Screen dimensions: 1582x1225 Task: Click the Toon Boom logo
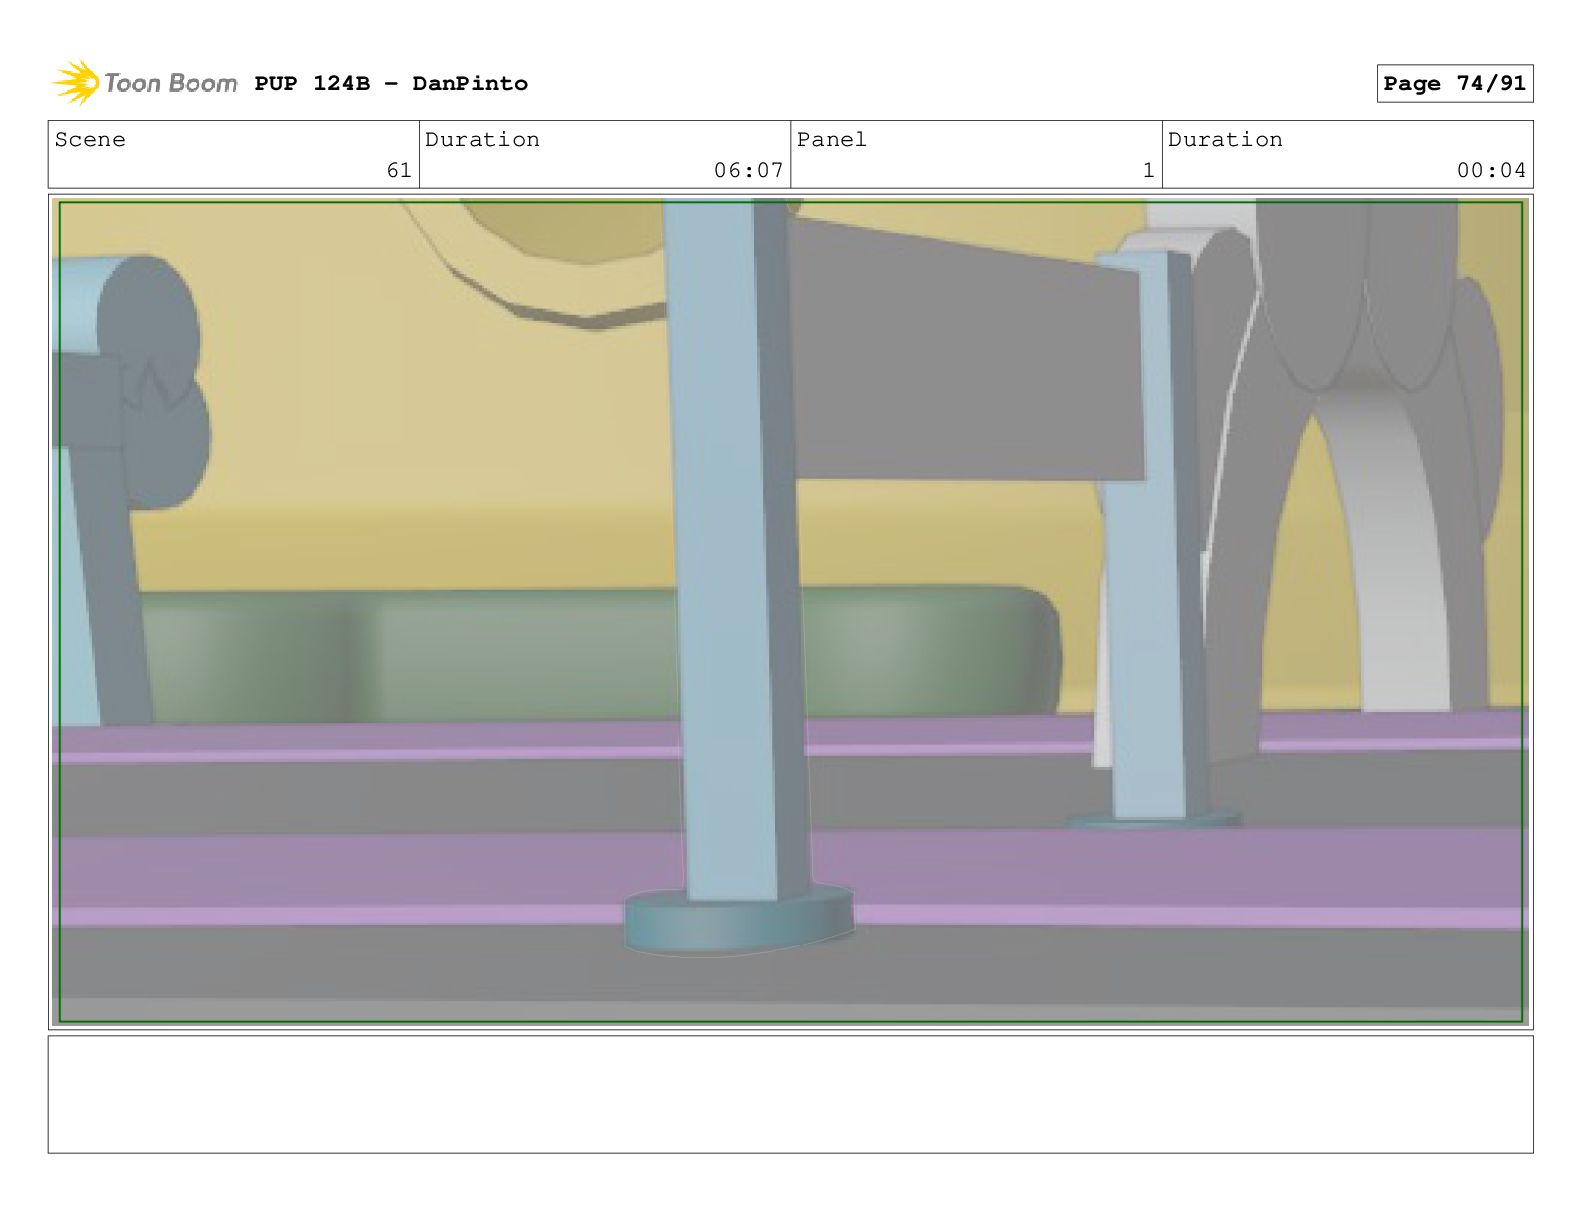pos(145,83)
